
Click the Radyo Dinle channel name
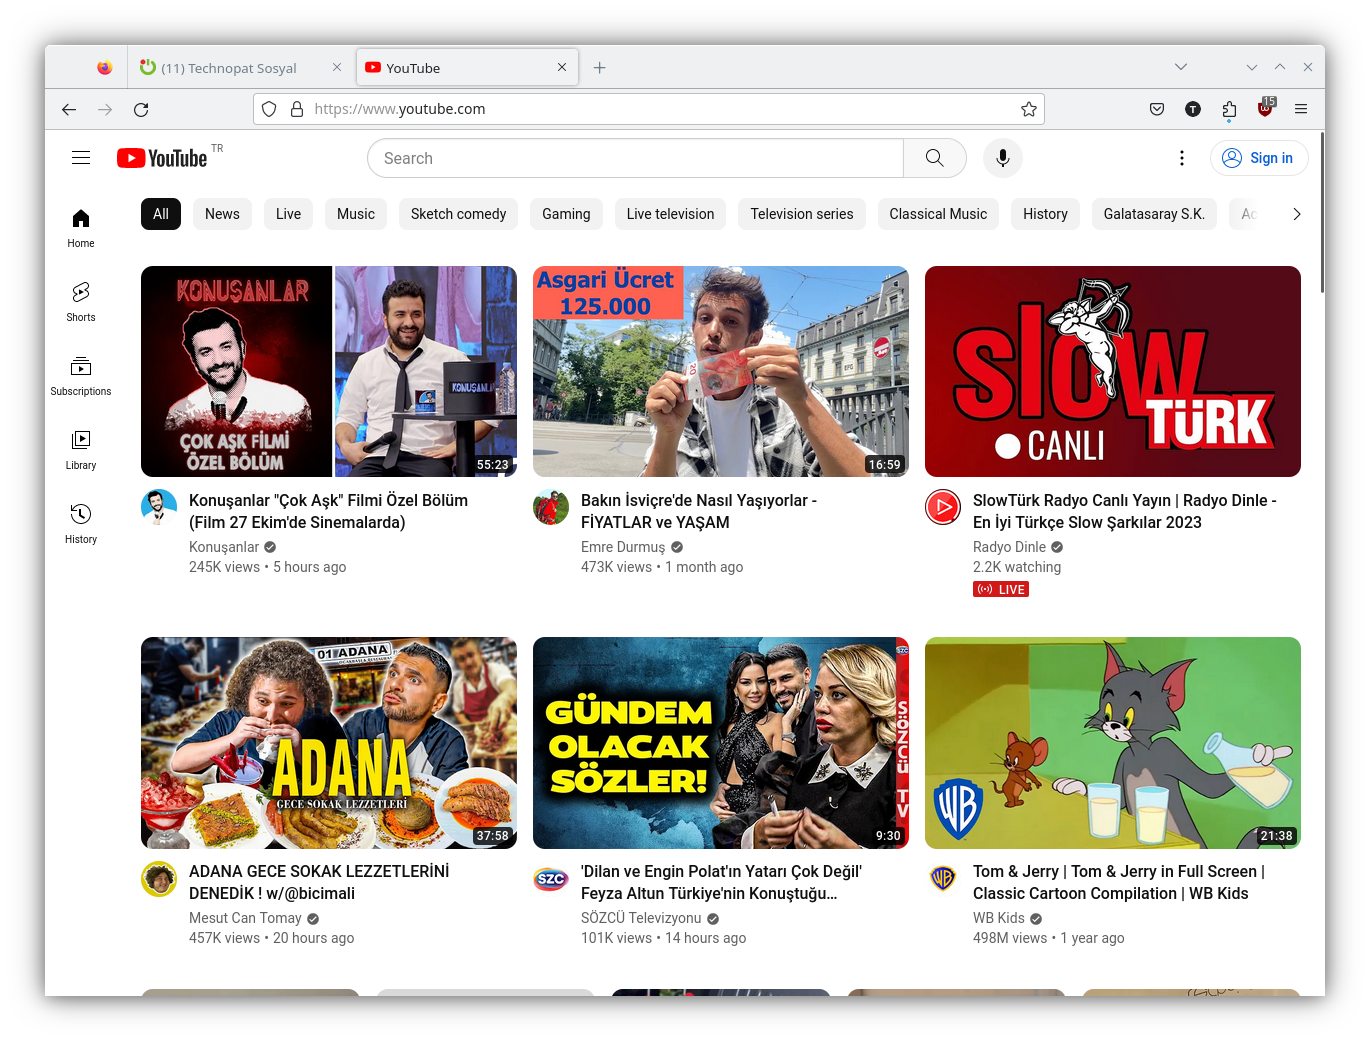pyautogui.click(x=1009, y=547)
